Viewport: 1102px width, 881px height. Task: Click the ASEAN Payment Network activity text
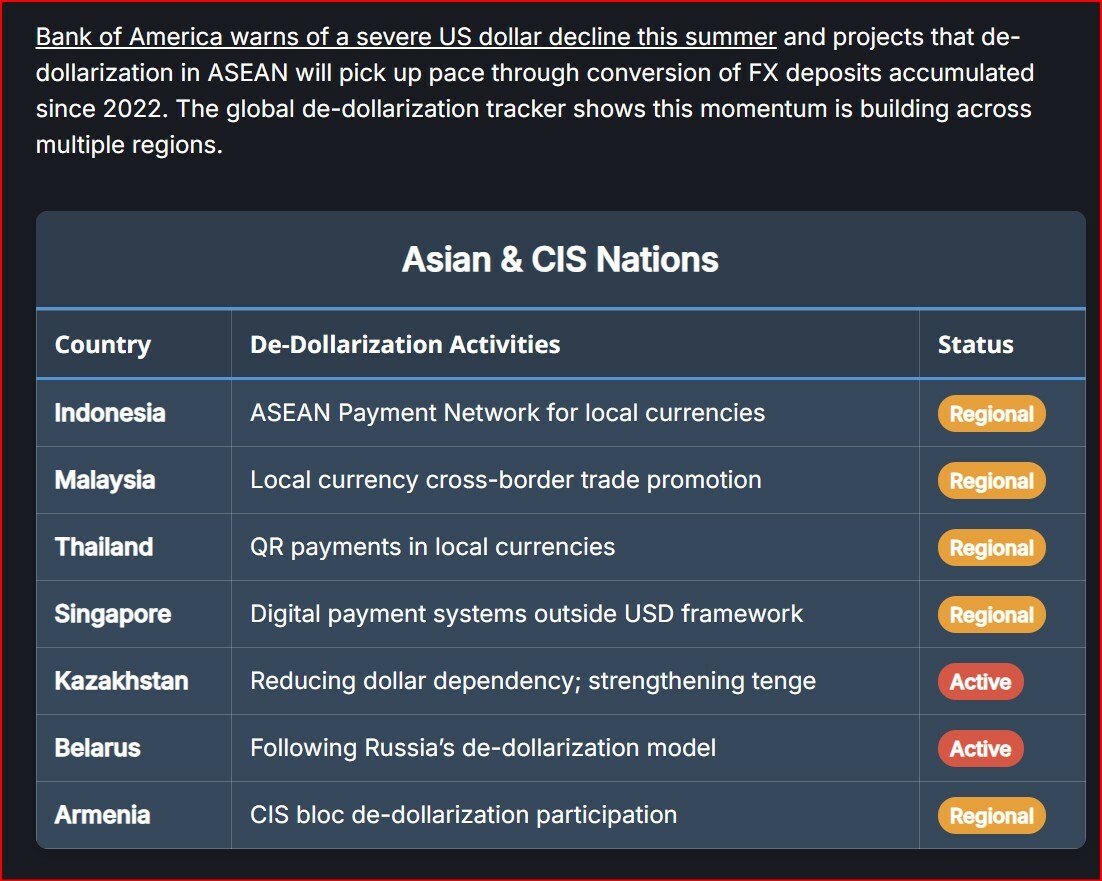[507, 413]
